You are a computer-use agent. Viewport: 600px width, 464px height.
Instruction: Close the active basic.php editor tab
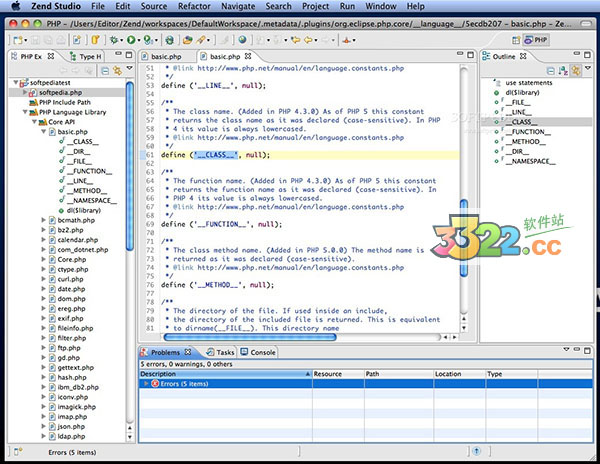(x=248, y=56)
